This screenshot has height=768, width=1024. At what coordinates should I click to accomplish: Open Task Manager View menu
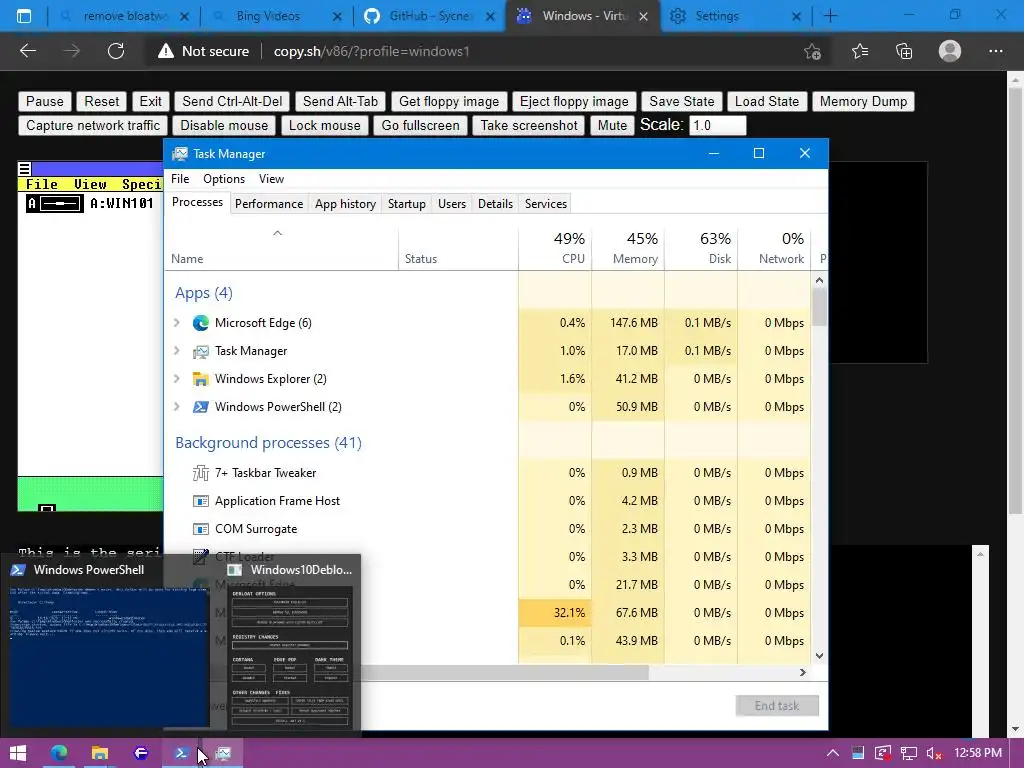click(x=271, y=179)
